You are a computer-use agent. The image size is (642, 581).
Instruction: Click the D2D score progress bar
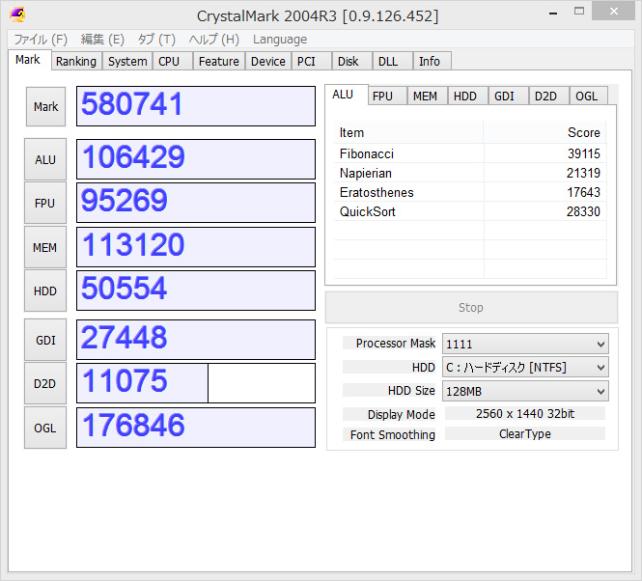[196, 383]
